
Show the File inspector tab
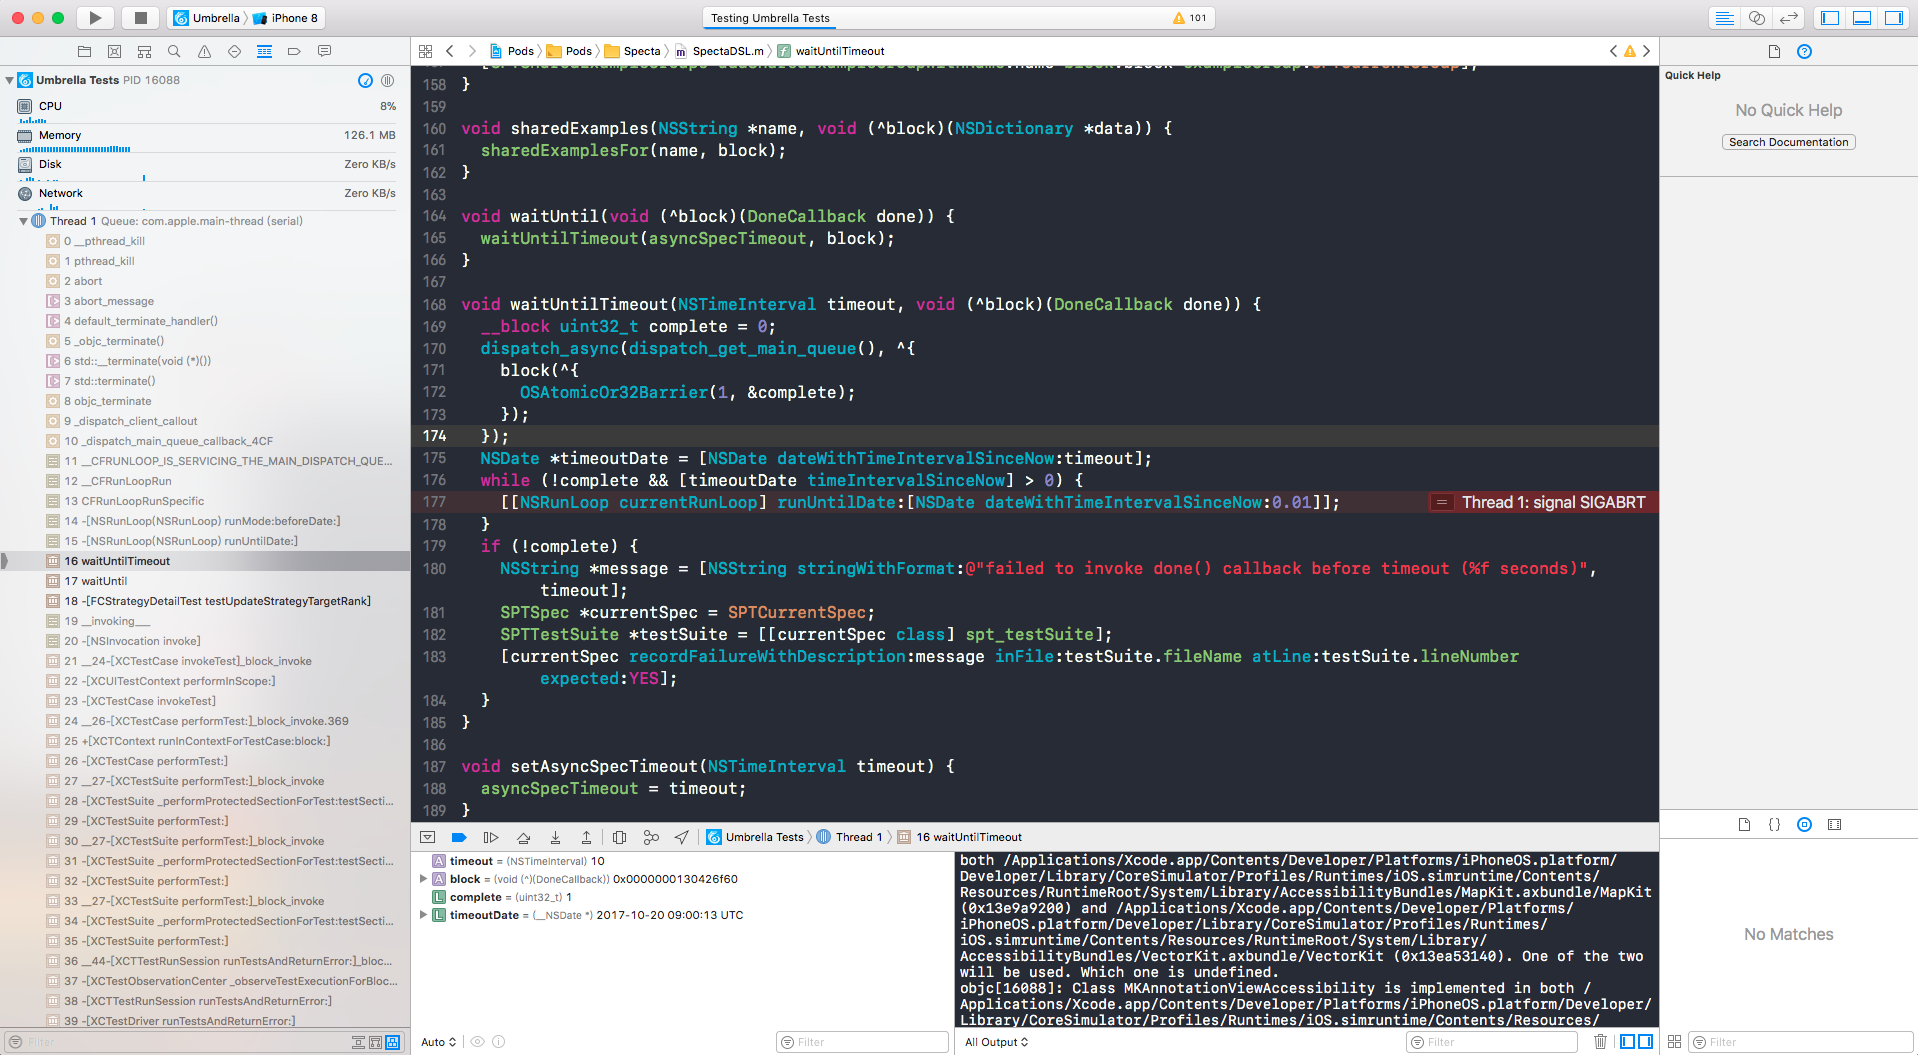click(x=1774, y=52)
